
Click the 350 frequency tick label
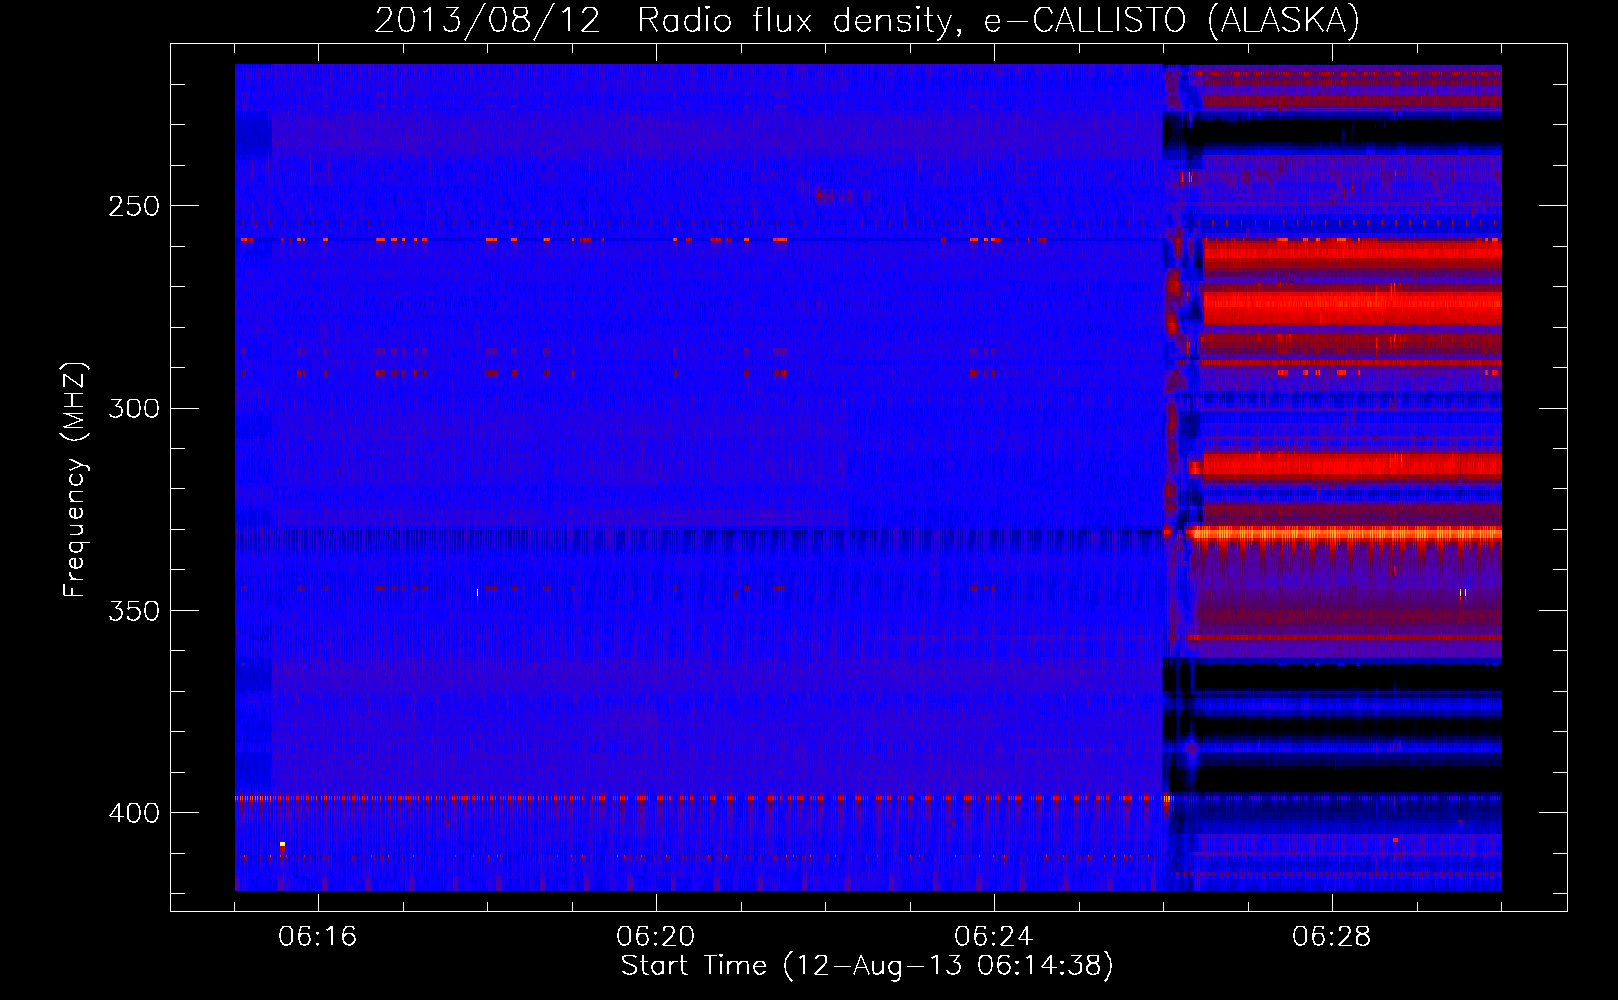[x=134, y=611]
